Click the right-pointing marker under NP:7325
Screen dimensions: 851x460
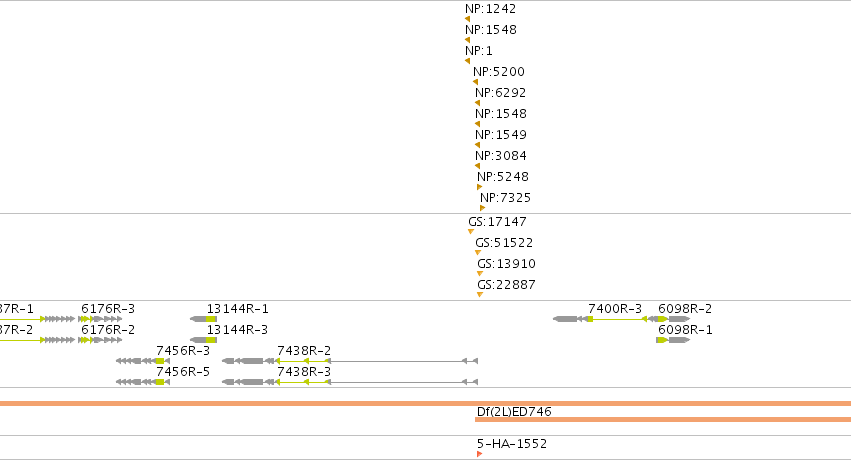click(482, 208)
